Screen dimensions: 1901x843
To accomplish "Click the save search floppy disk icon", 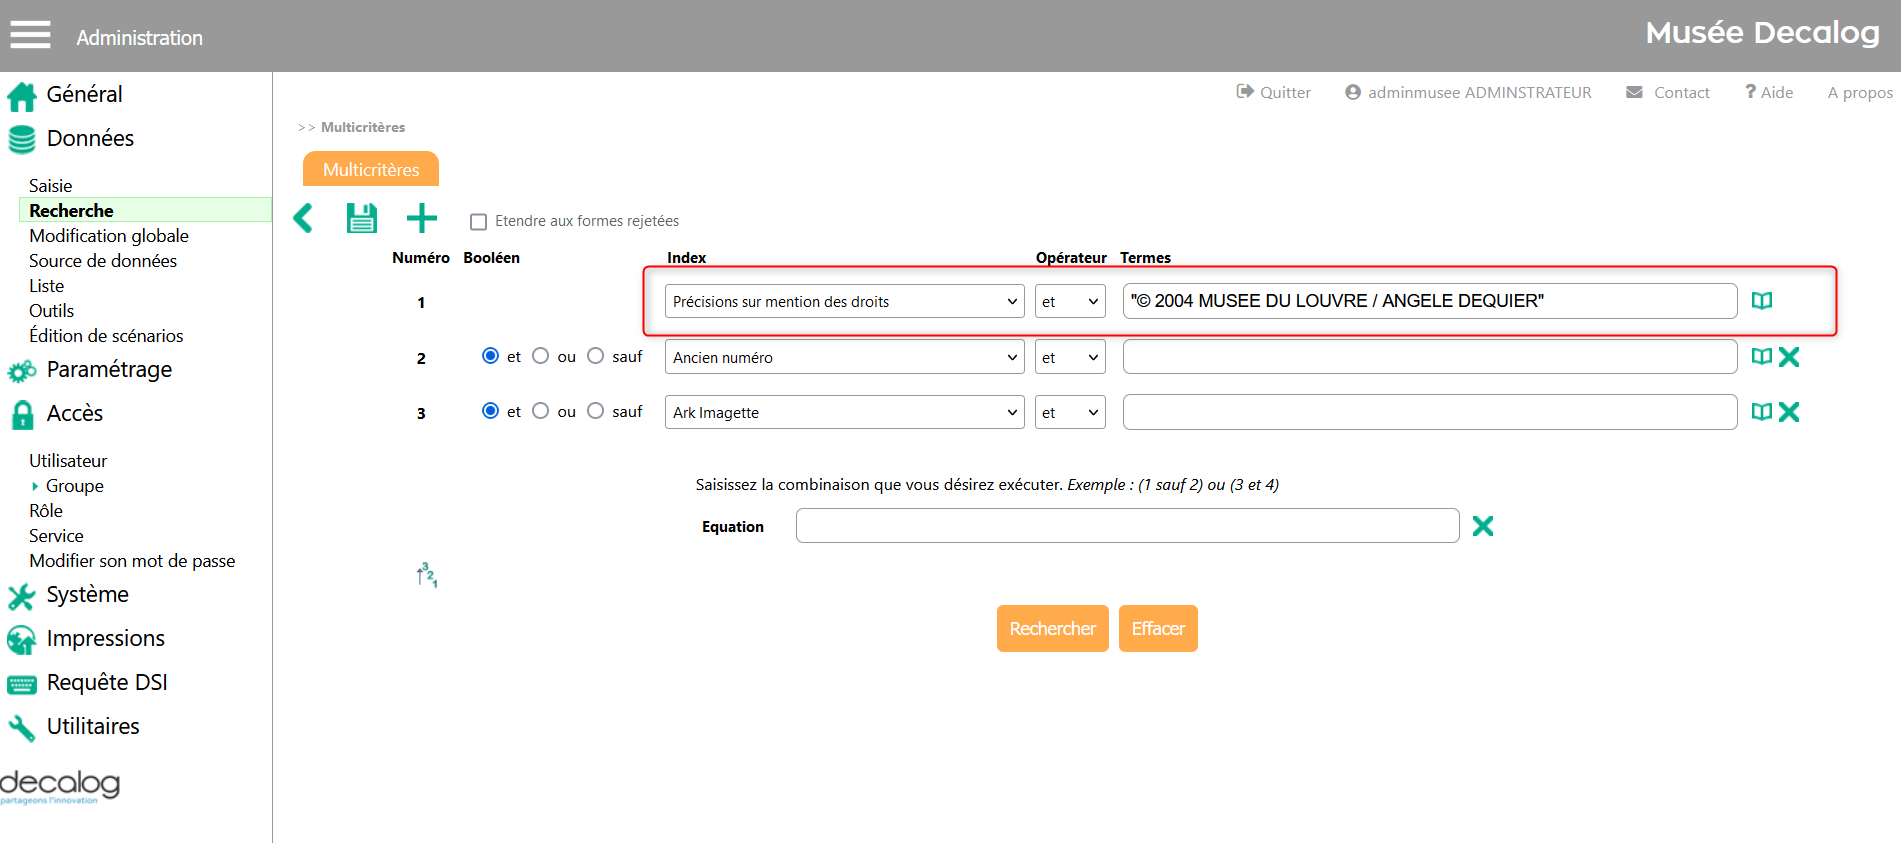I will click(361, 218).
